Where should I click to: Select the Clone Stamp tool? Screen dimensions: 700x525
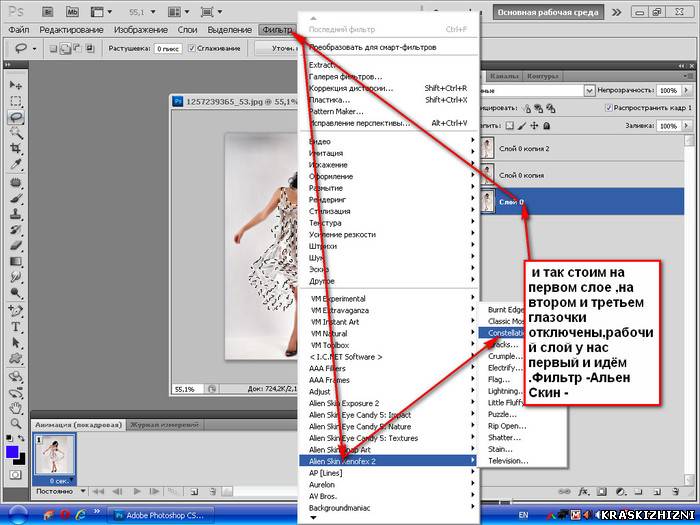tap(16, 214)
